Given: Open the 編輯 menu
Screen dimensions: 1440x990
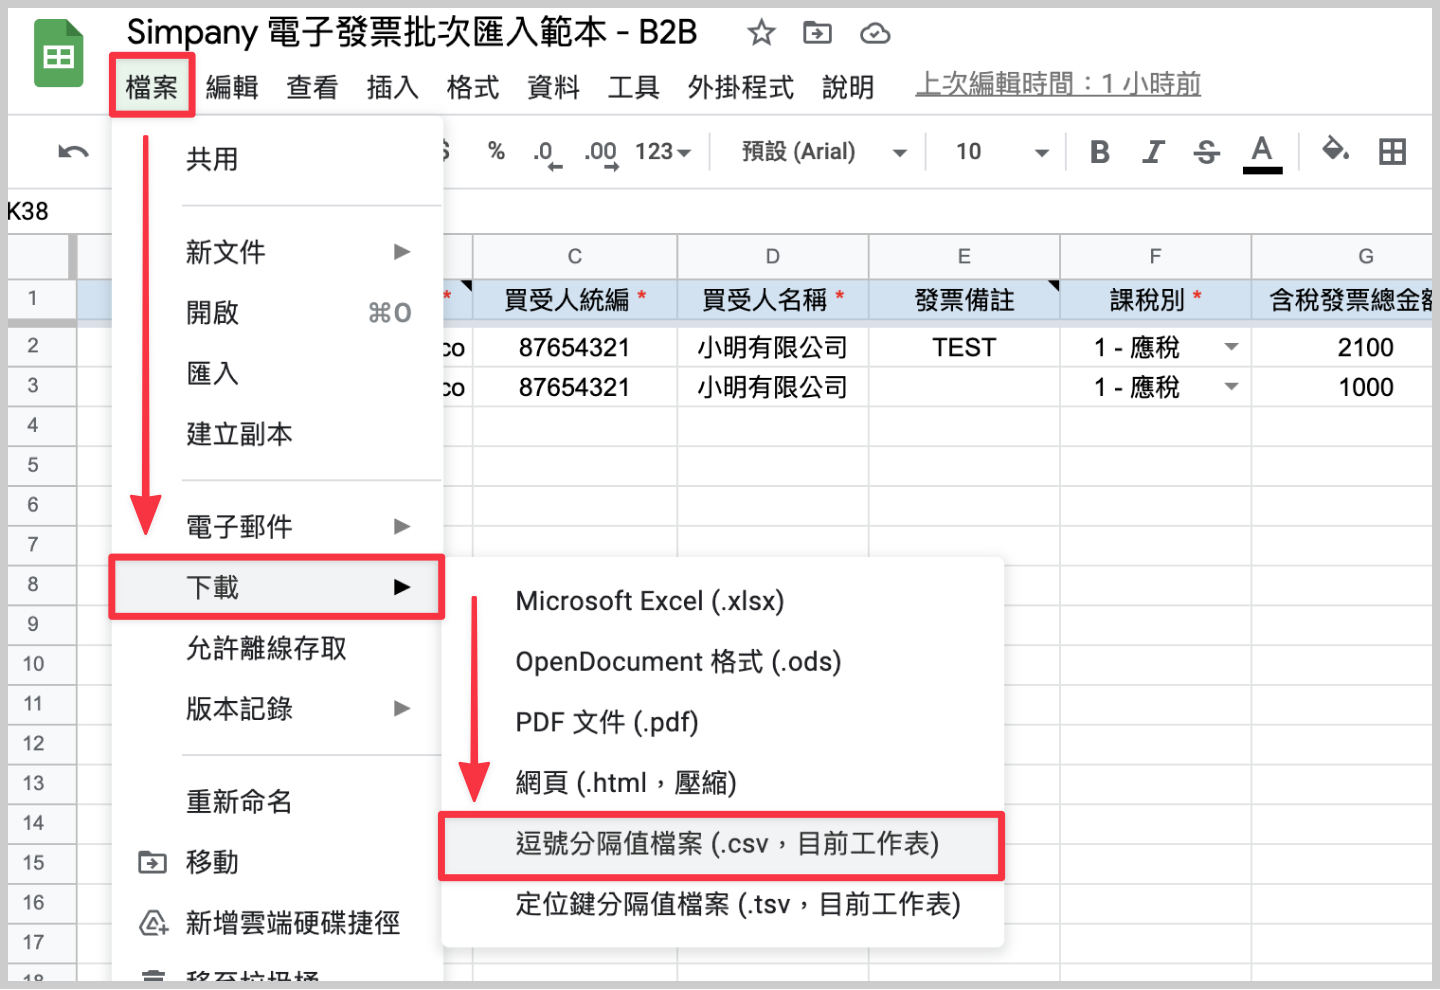Looking at the screenshot, I should (x=232, y=87).
